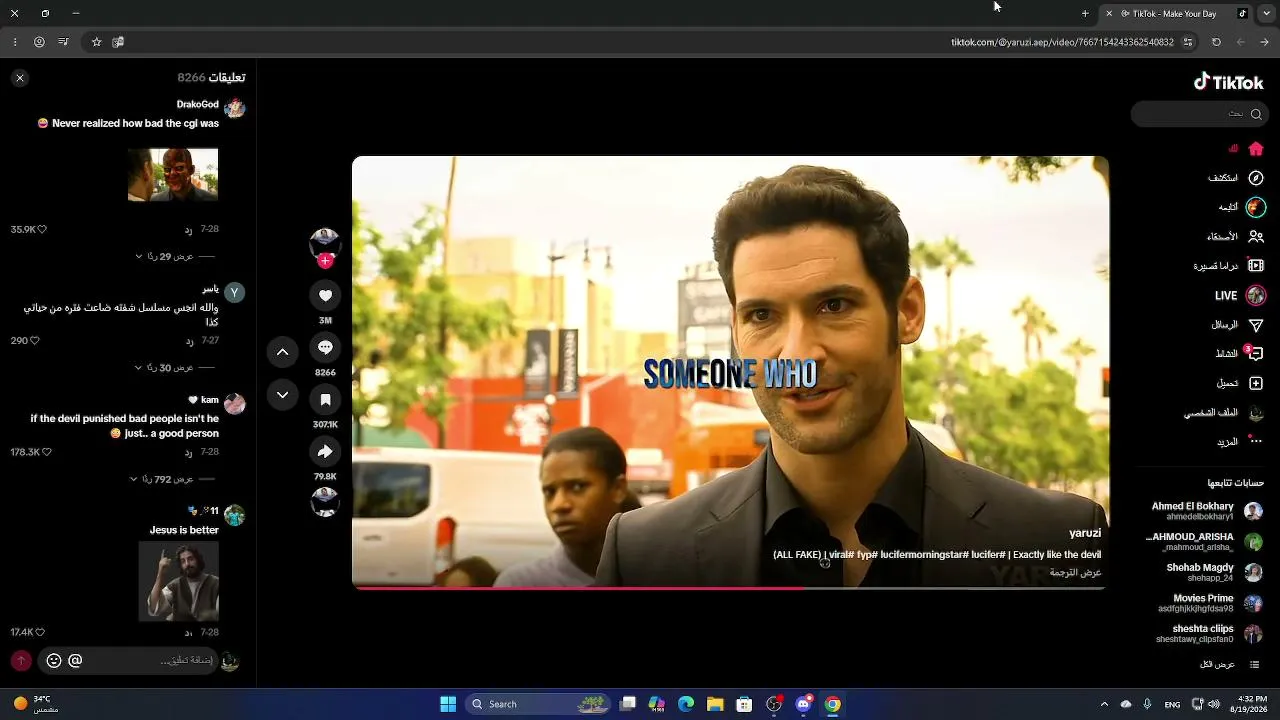Image resolution: width=1280 pixels, height=720 pixels.
Task: Open the Upload plus icon in sidebar
Action: (1256, 384)
